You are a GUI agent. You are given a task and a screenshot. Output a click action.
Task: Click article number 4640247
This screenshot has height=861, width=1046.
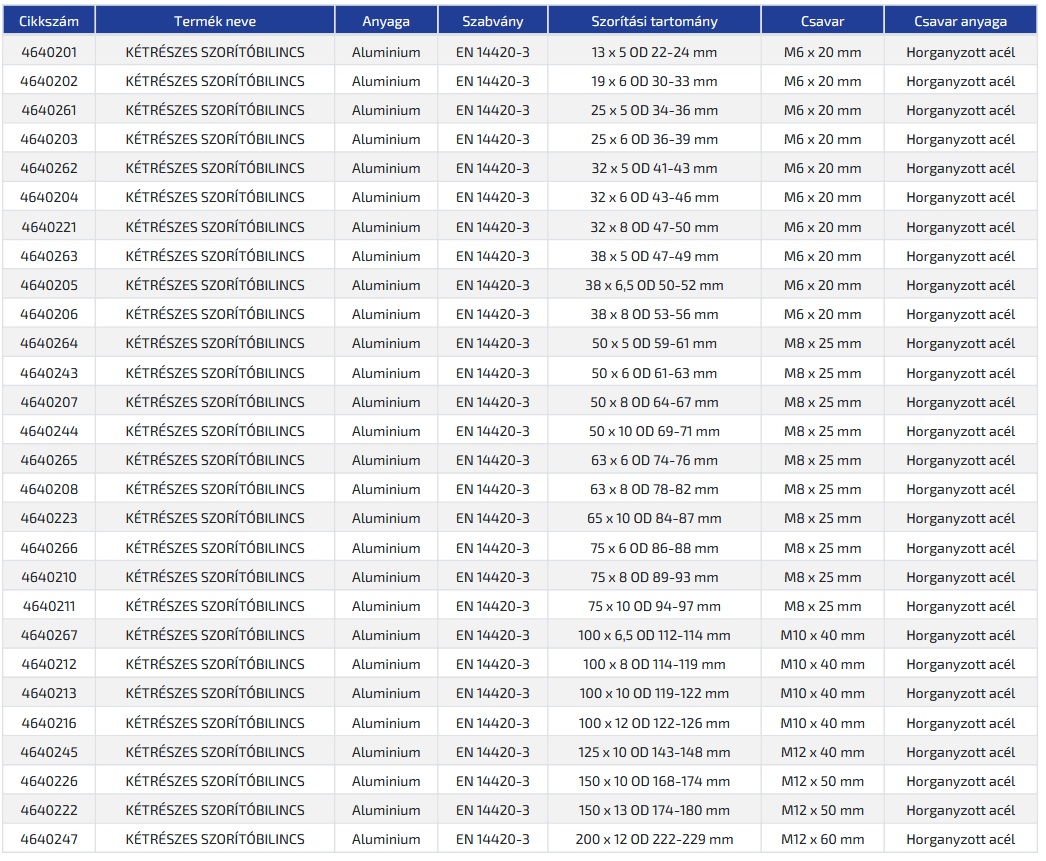pos(49,839)
